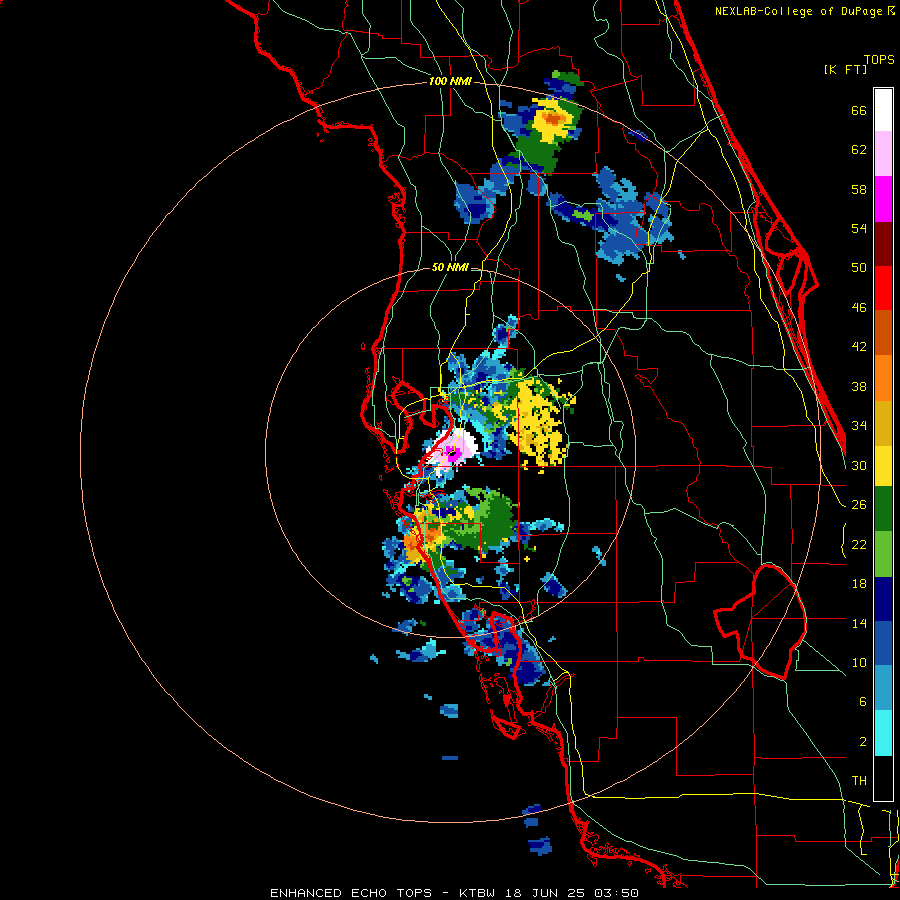
Task: Pick the navy legend swatch beside 18
Action: [x=883, y=599]
